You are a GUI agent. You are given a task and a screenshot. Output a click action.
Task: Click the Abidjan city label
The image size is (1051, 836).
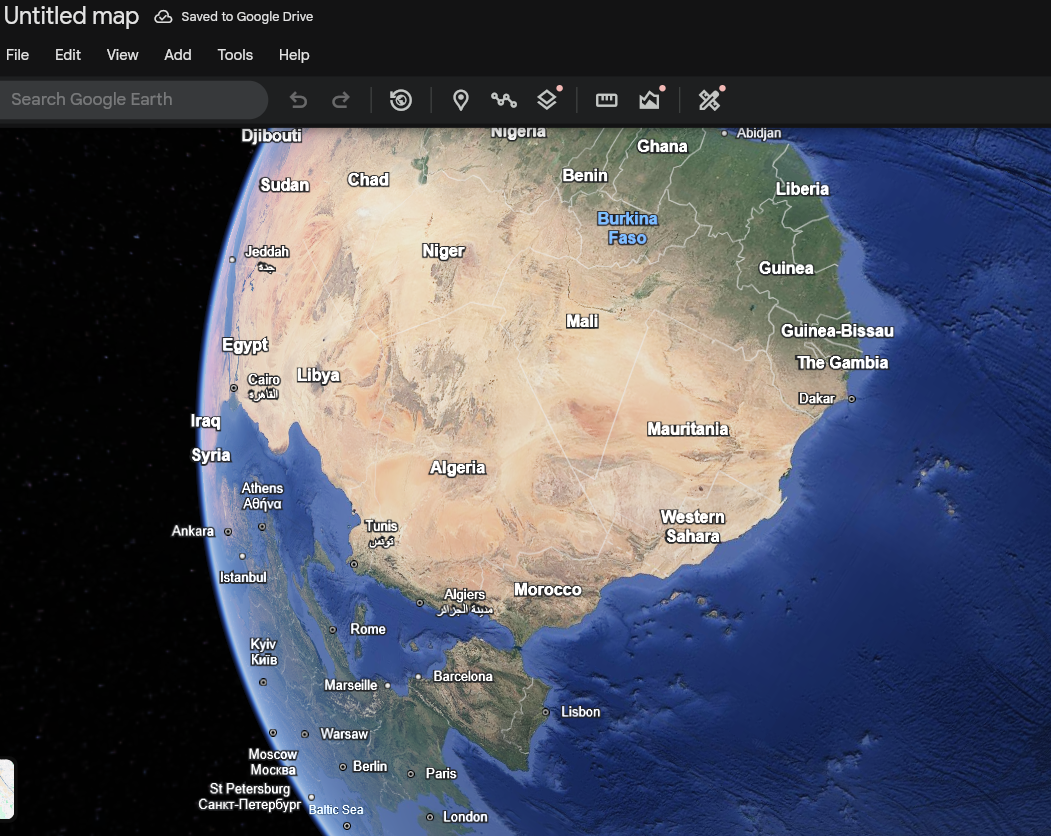pos(759,133)
